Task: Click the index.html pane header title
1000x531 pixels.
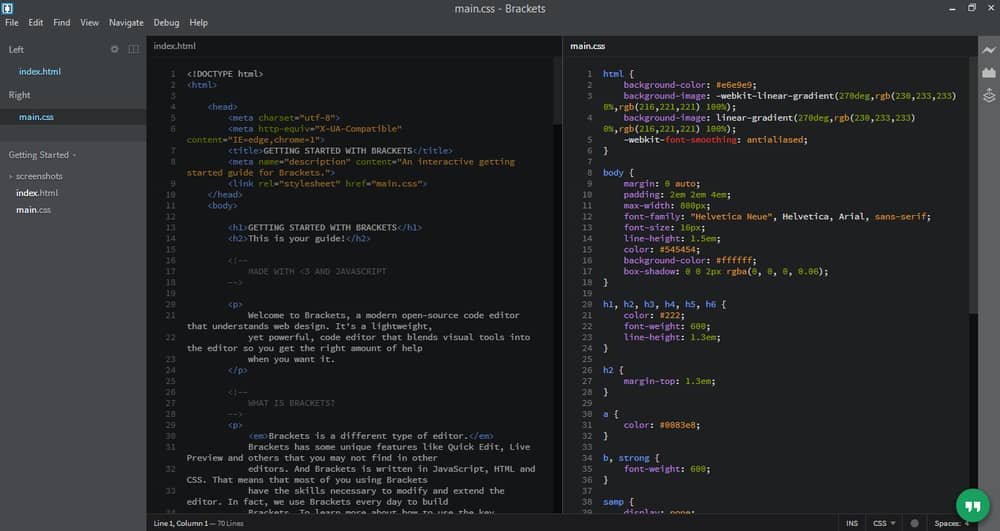Action: (174, 46)
